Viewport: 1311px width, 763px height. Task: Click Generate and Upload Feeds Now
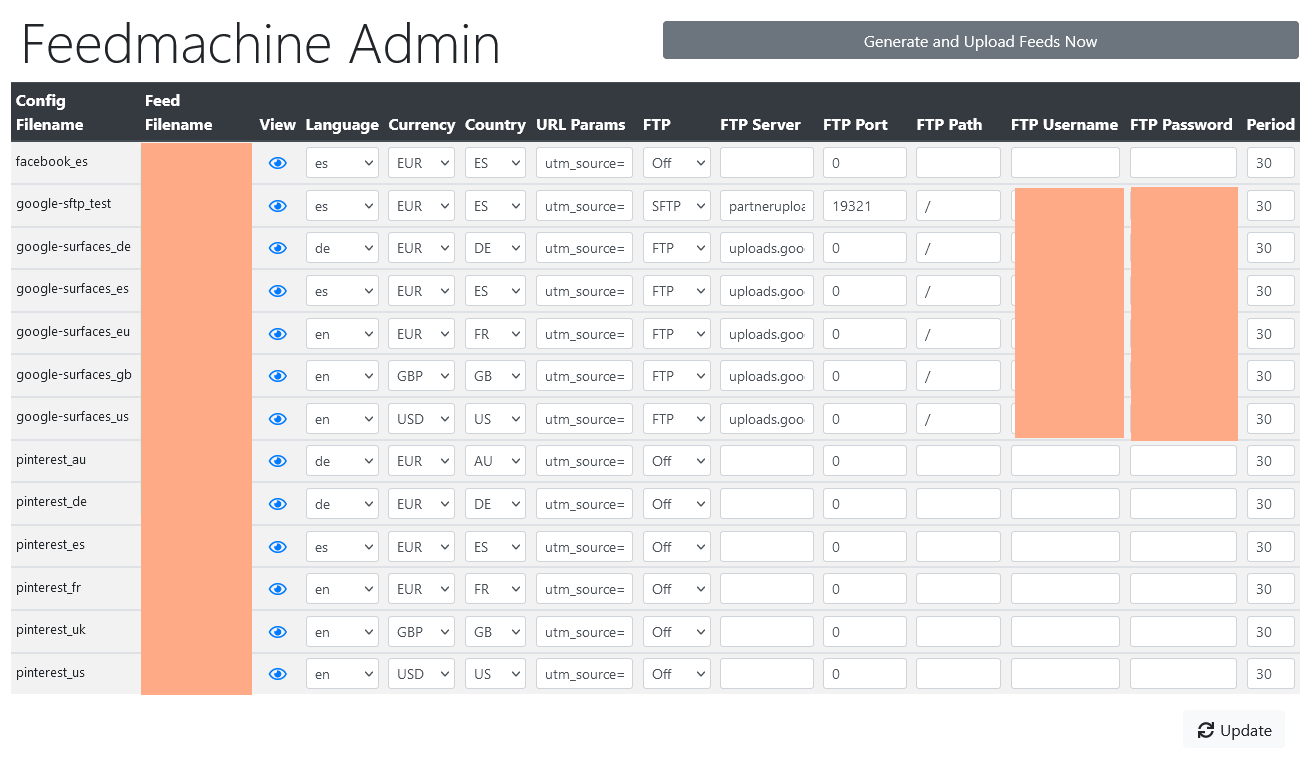coord(981,41)
